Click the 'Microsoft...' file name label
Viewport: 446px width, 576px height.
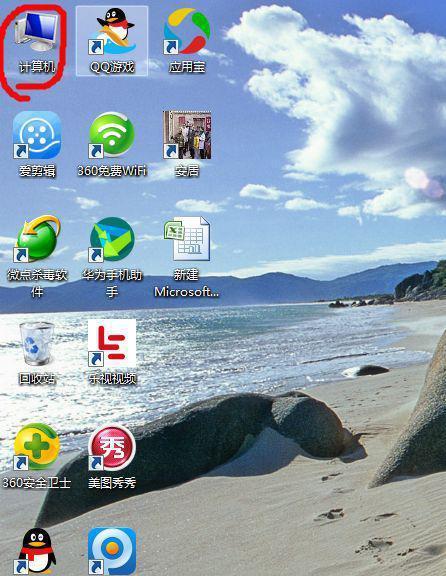coord(187,292)
